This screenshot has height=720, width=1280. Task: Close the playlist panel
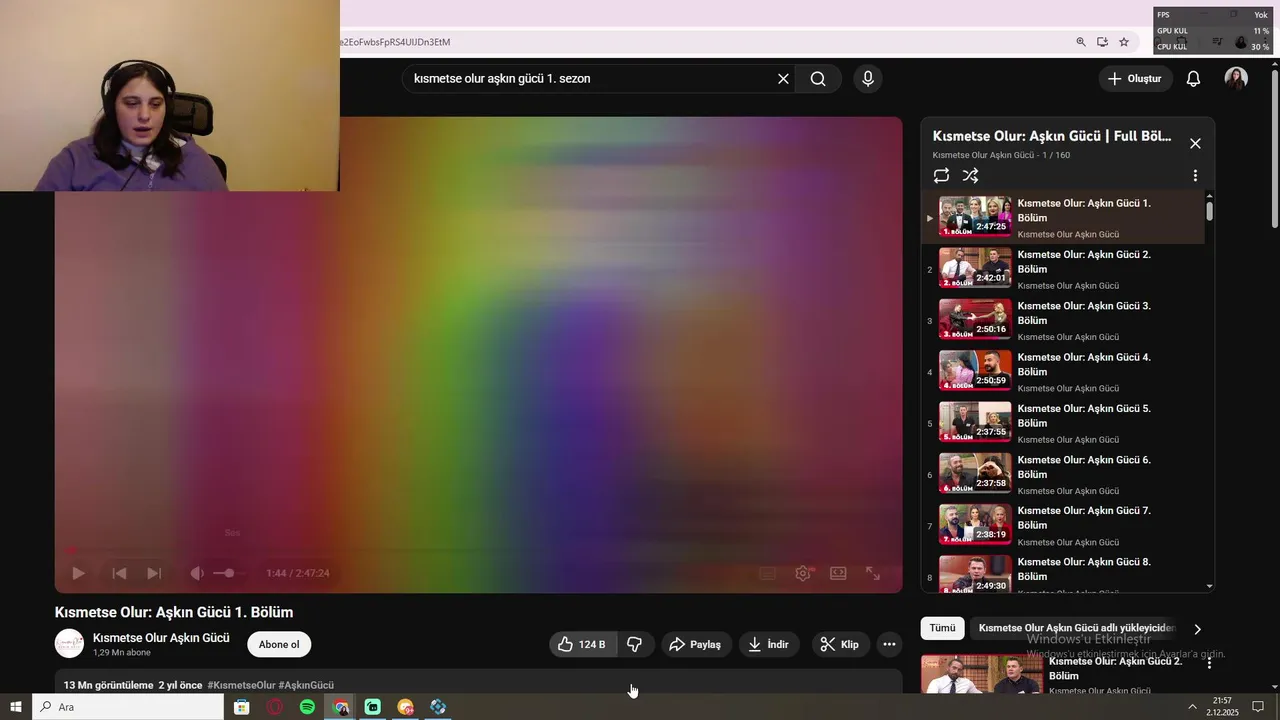tap(1195, 143)
